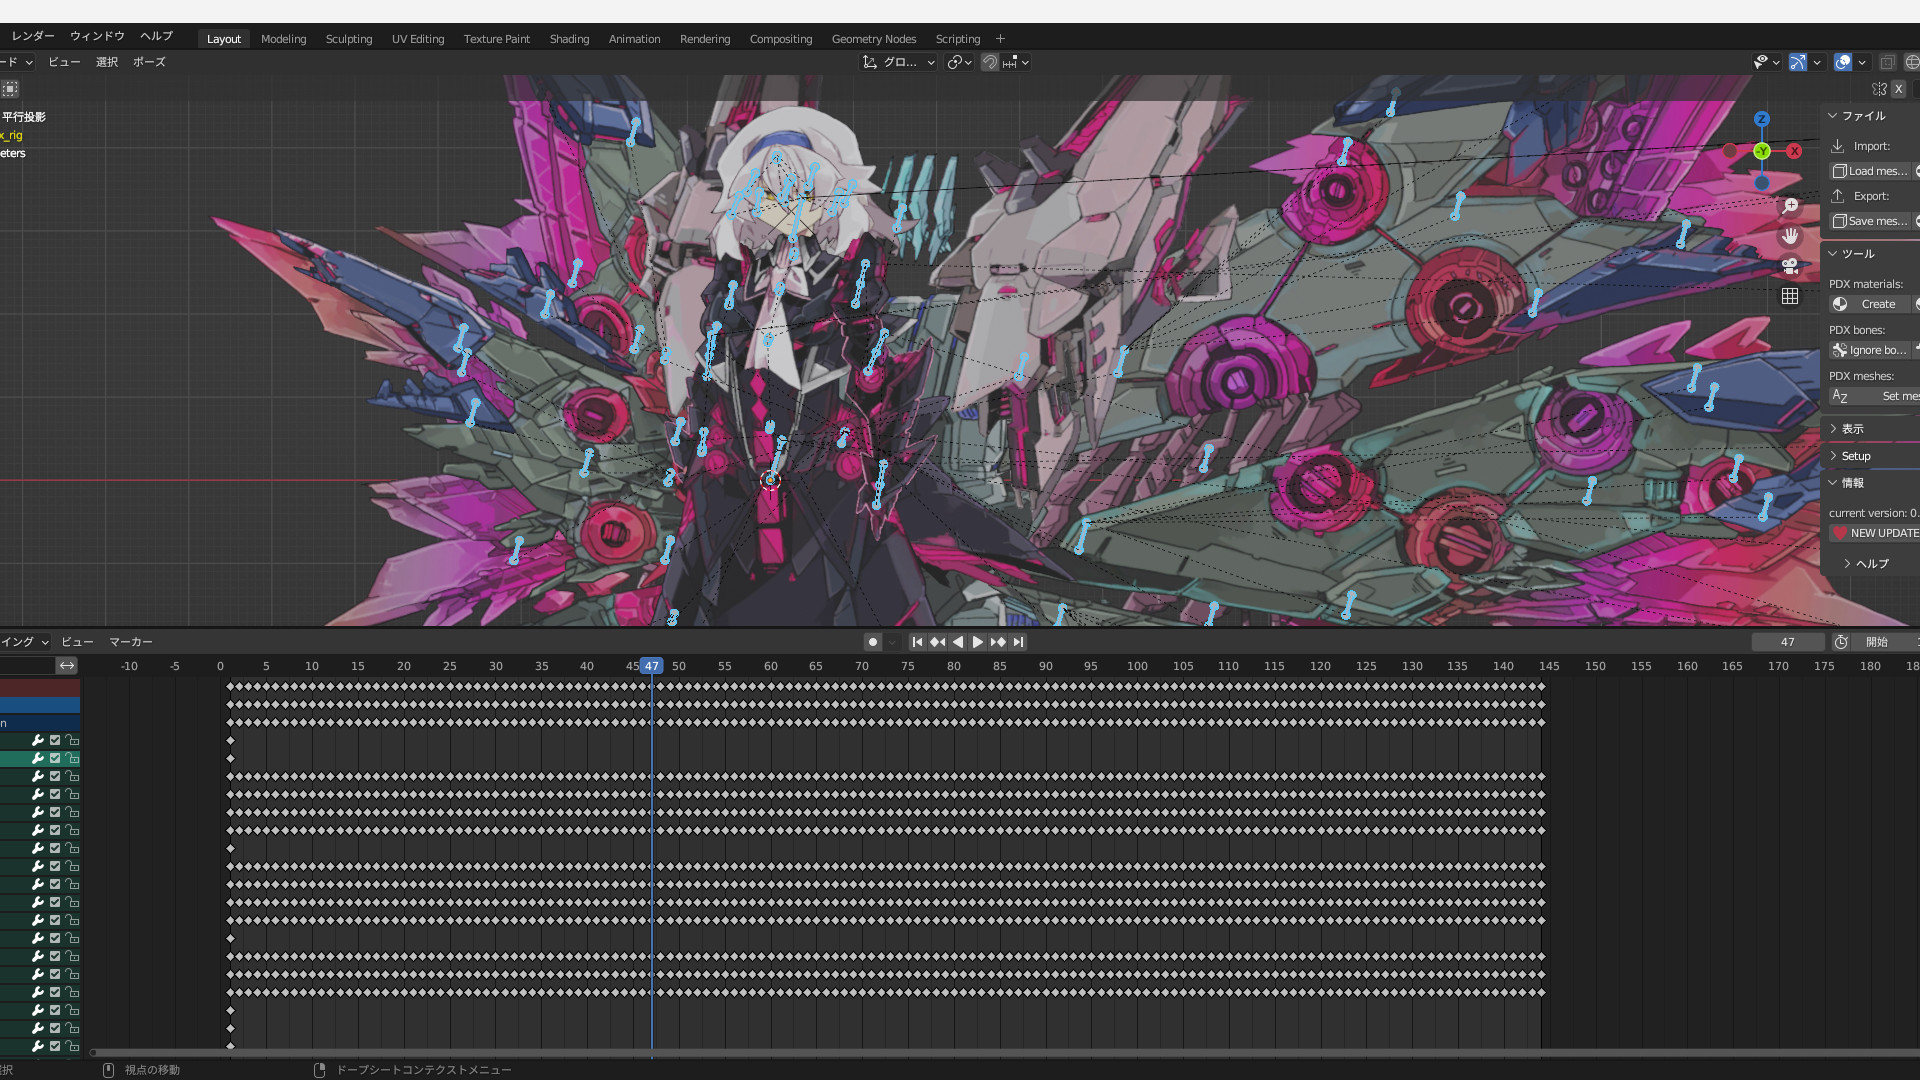Toggle auto keying record button
Screen dimensions: 1920x1080
(873, 642)
